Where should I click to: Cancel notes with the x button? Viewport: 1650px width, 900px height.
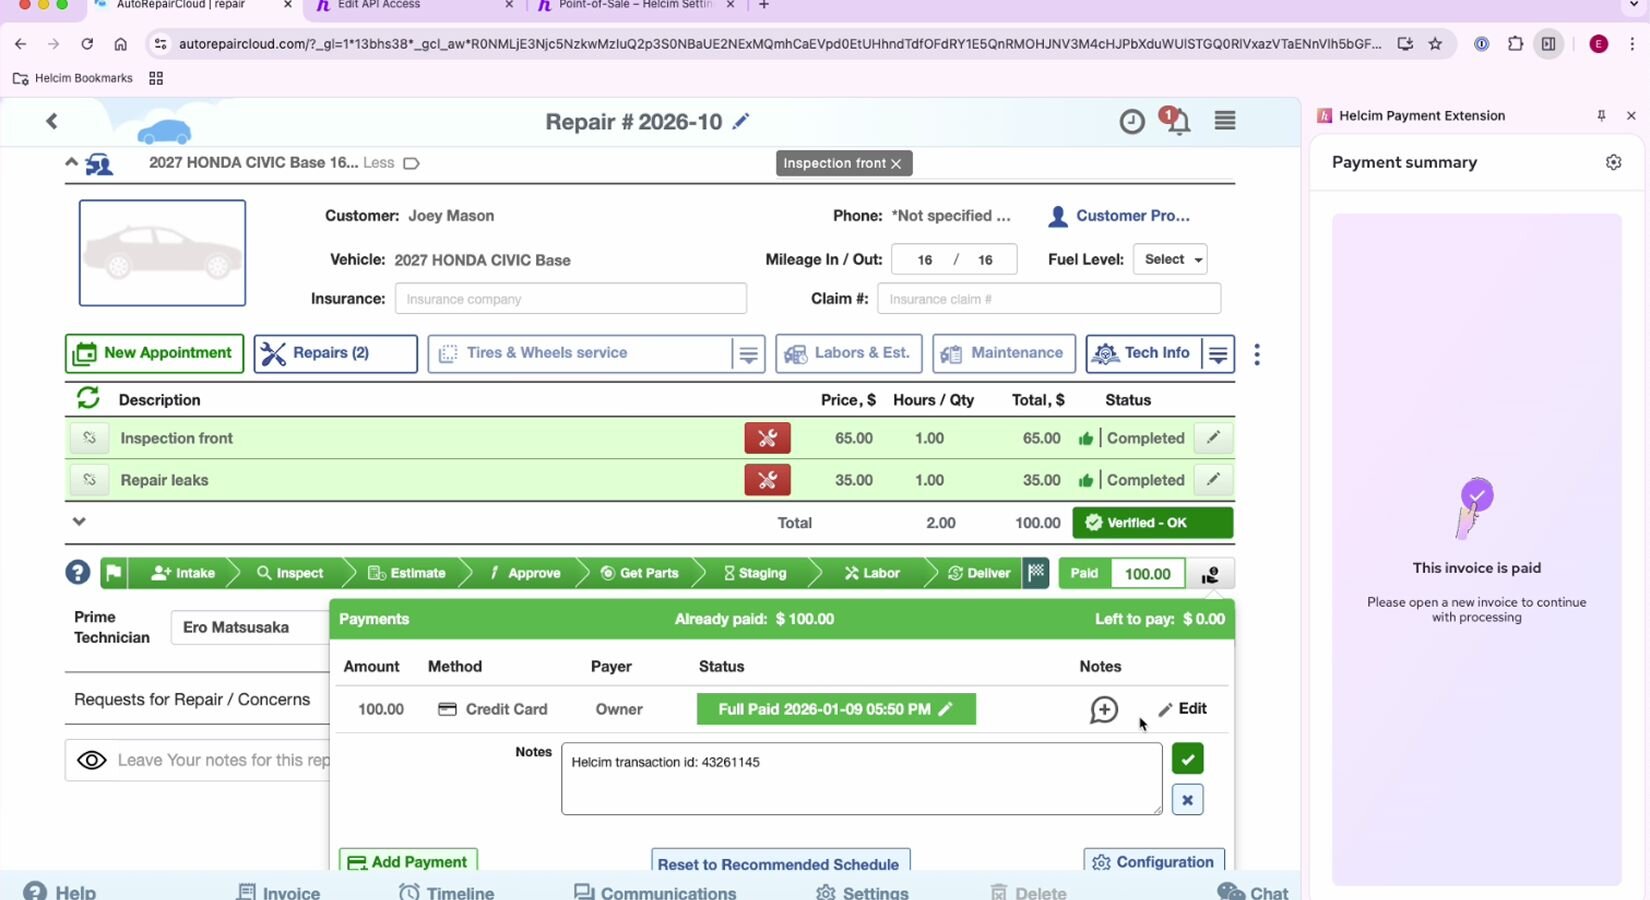coord(1187,800)
